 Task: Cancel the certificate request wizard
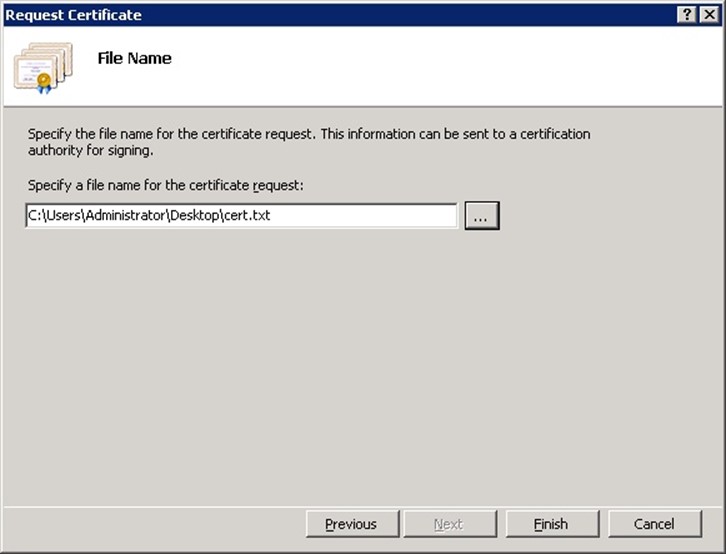pyautogui.click(x=654, y=524)
